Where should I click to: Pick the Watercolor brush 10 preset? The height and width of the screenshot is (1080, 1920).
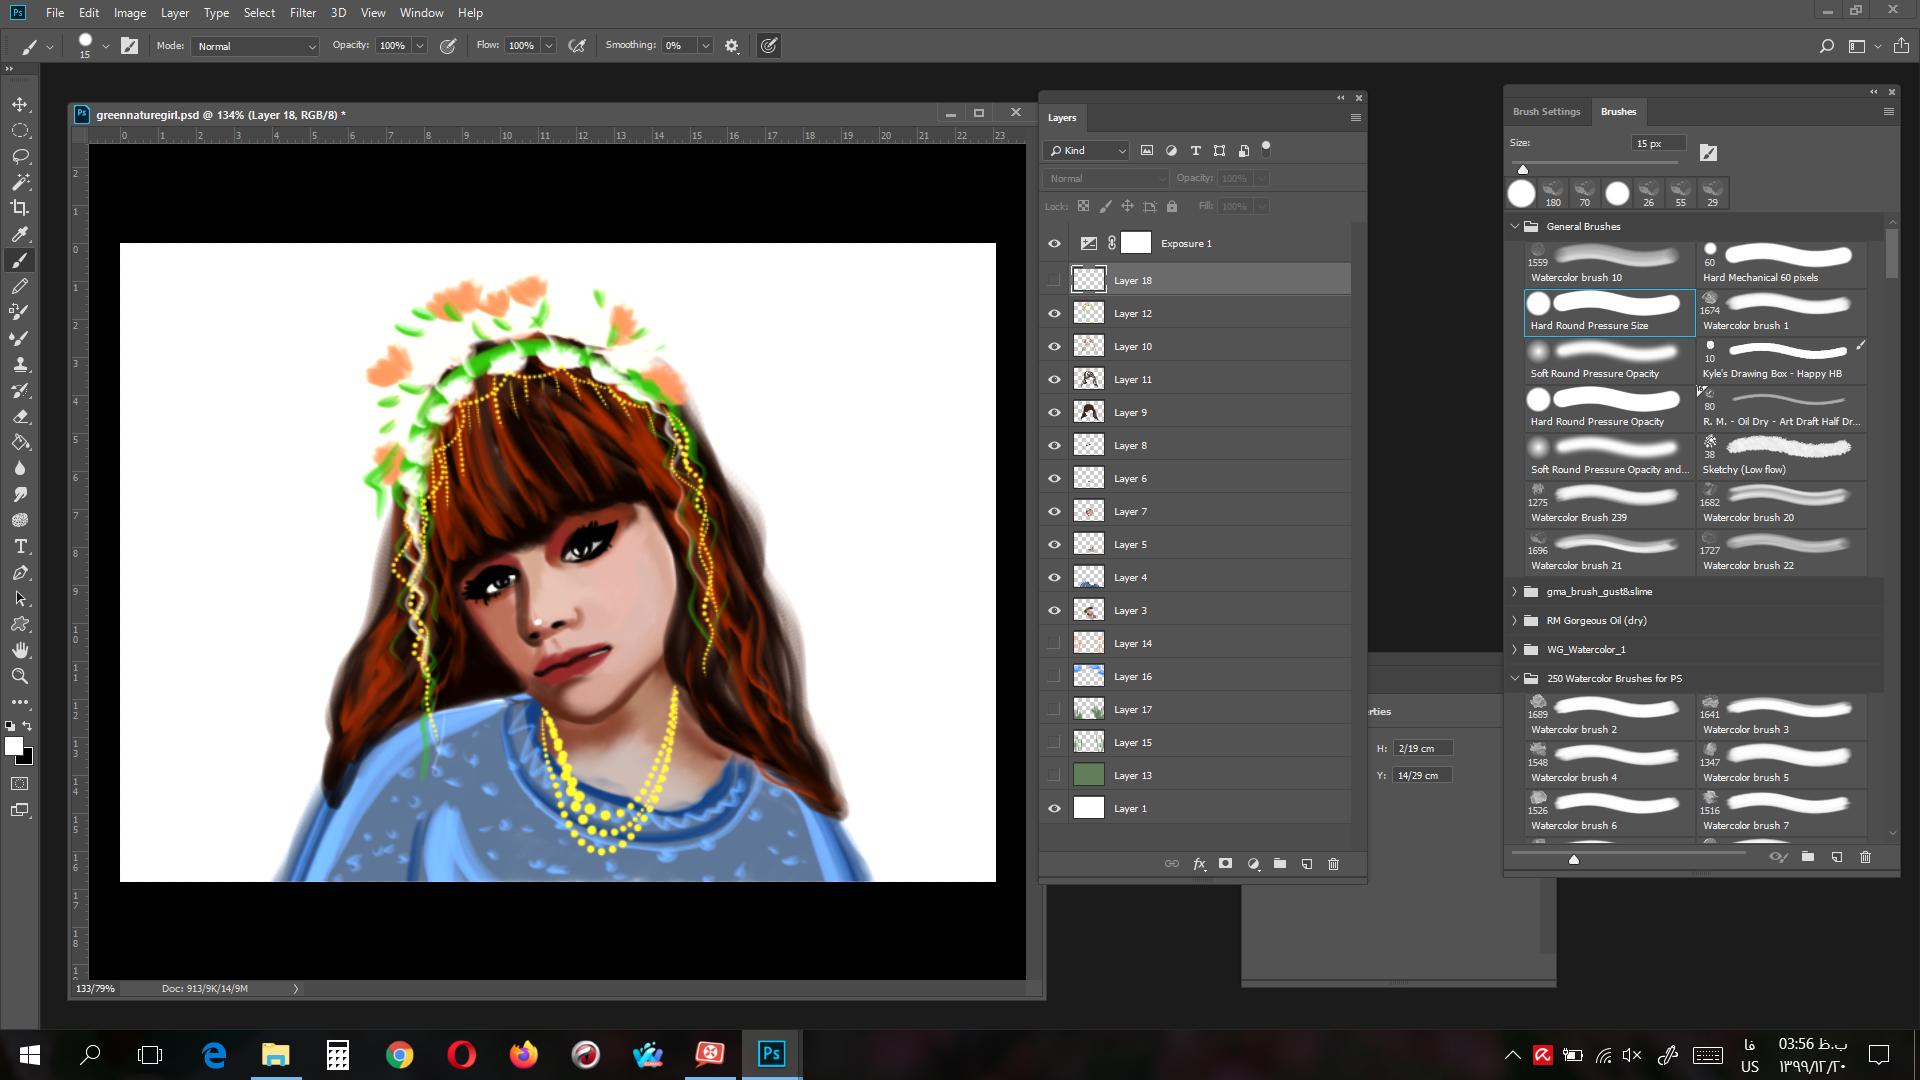[1609, 264]
